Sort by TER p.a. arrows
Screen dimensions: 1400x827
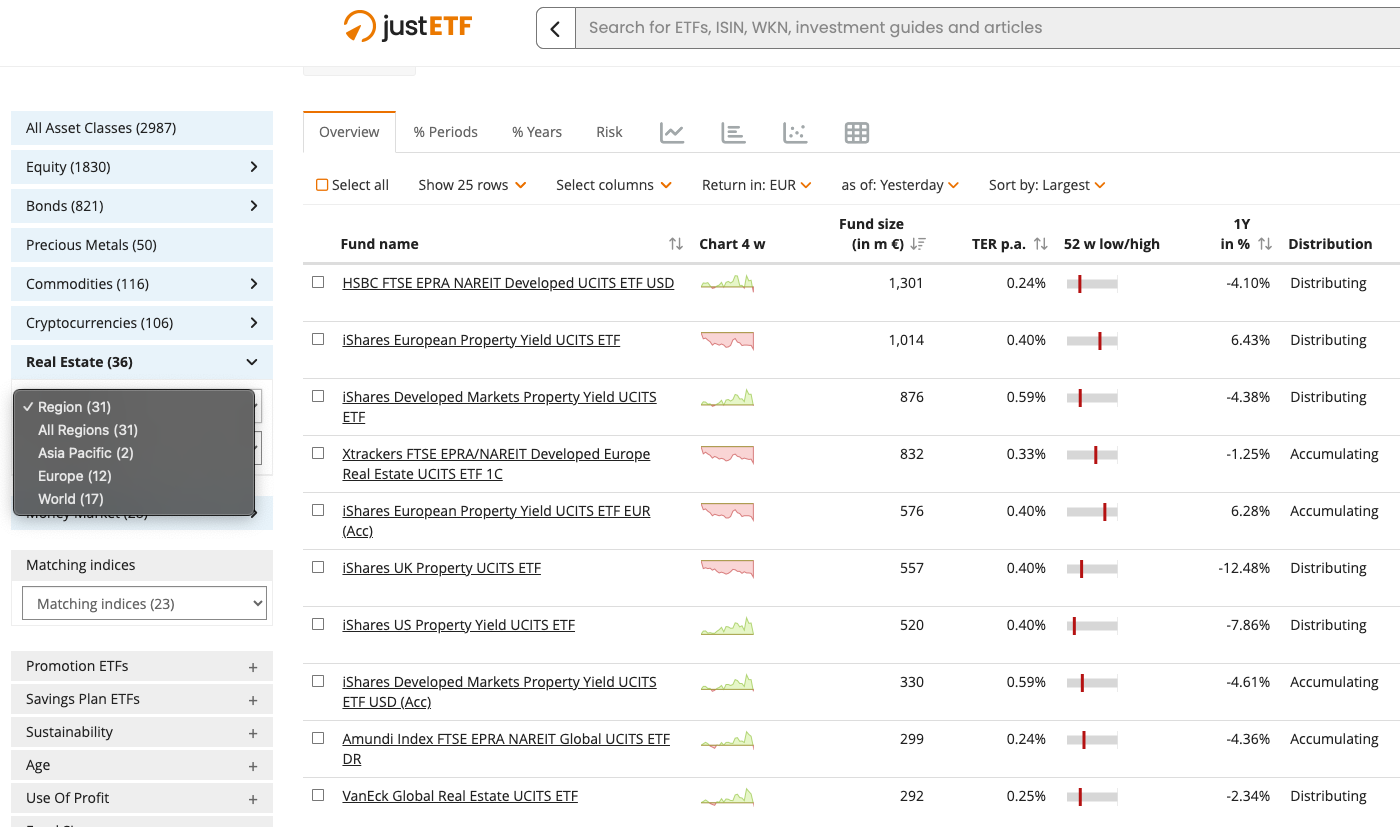pos(1040,244)
